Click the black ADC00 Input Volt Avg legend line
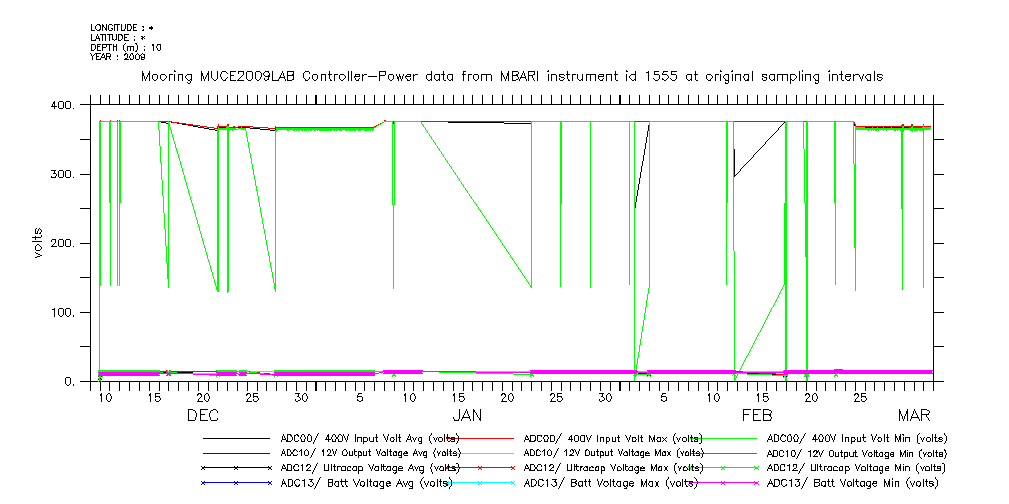The height and width of the screenshot is (504, 1009). [x=236, y=438]
